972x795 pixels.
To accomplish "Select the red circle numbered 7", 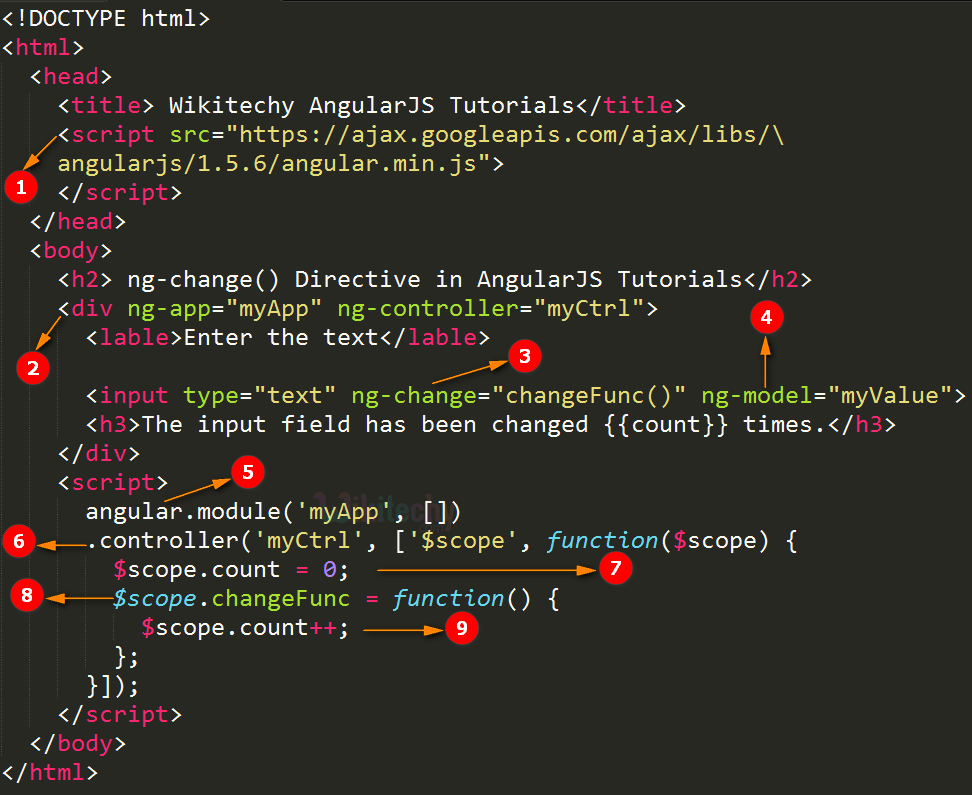I will coord(616,568).
